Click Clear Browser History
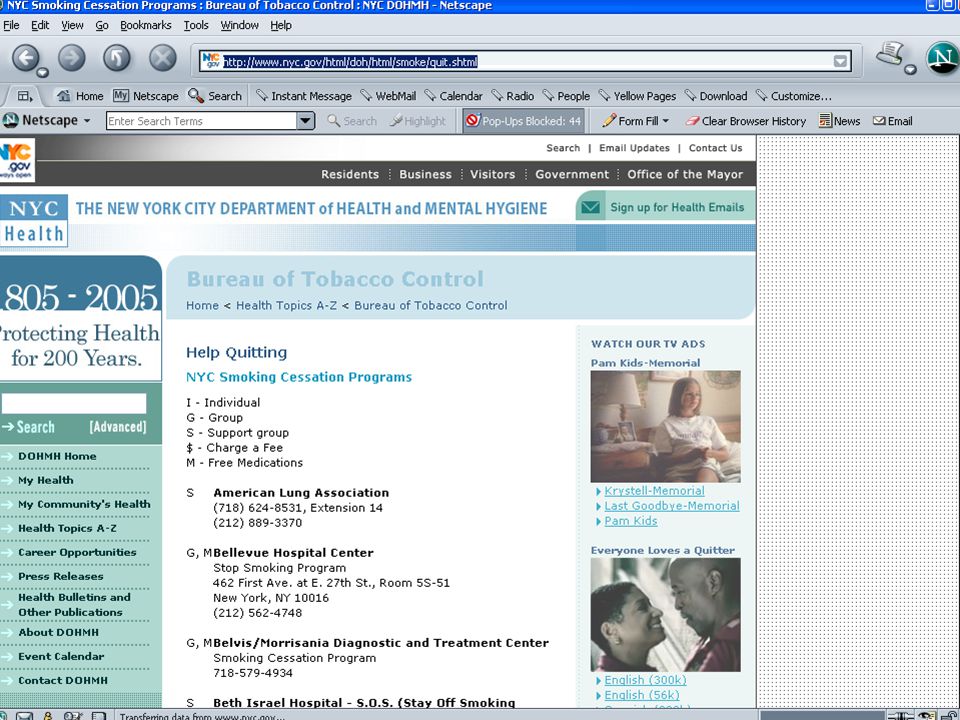 (x=746, y=121)
